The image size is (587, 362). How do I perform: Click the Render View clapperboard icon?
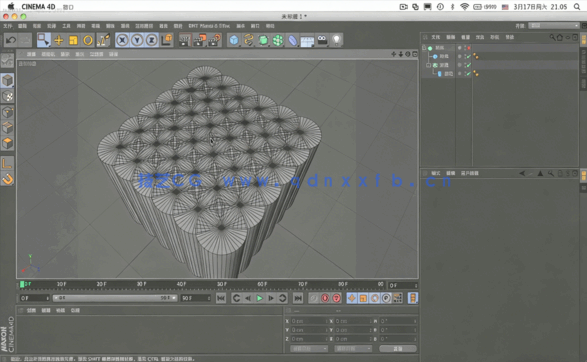pos(185,40)
